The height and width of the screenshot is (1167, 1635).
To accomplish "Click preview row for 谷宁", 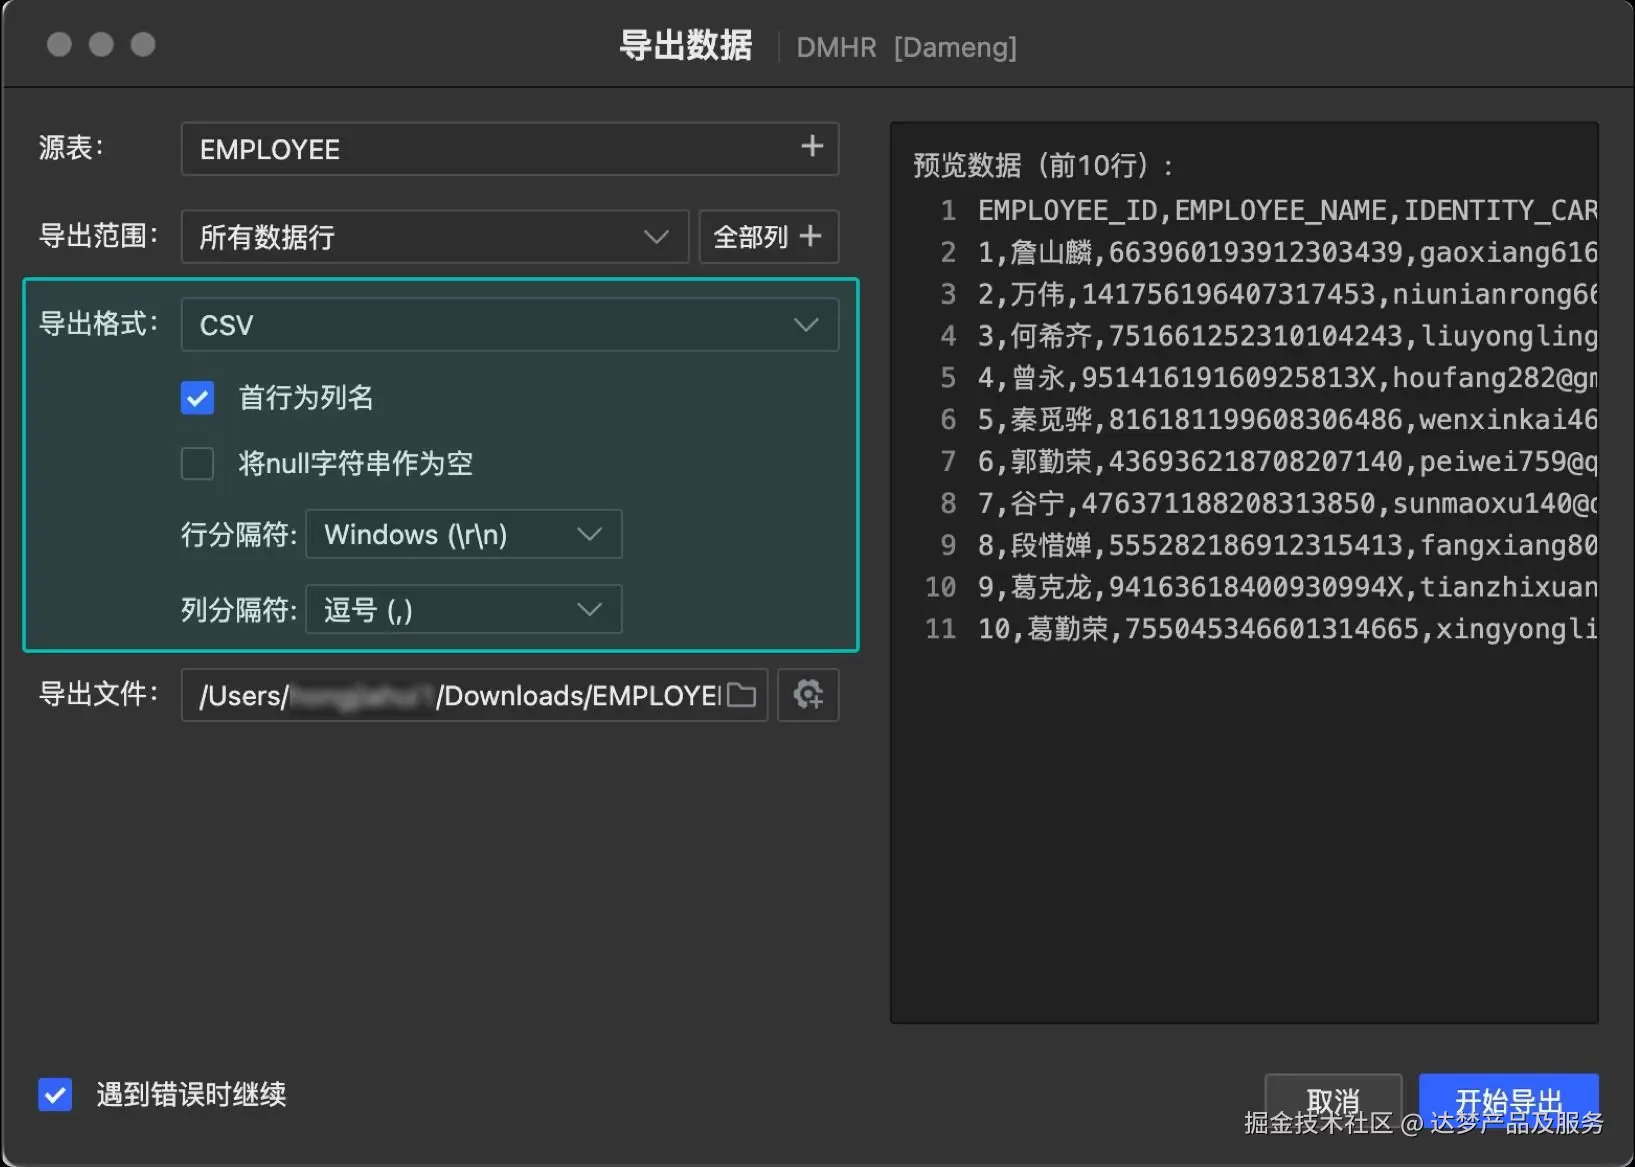I will (1287, 503).
